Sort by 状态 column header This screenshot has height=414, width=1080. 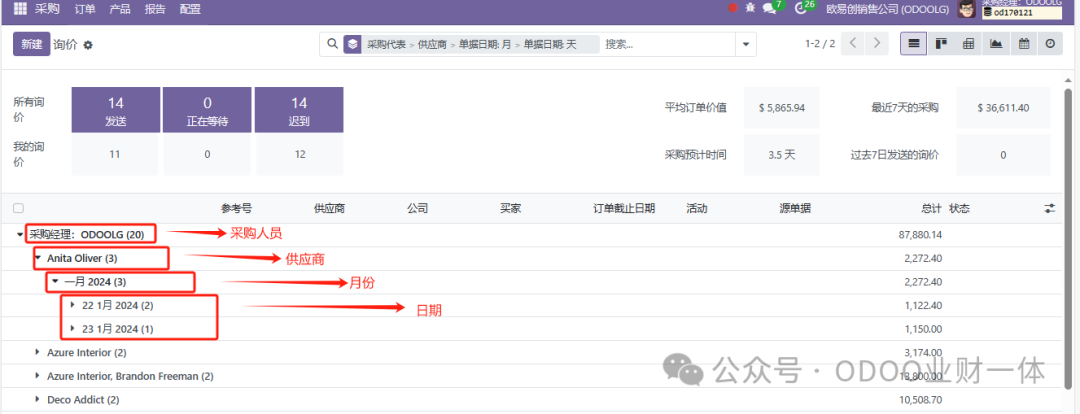pos(959,208)
